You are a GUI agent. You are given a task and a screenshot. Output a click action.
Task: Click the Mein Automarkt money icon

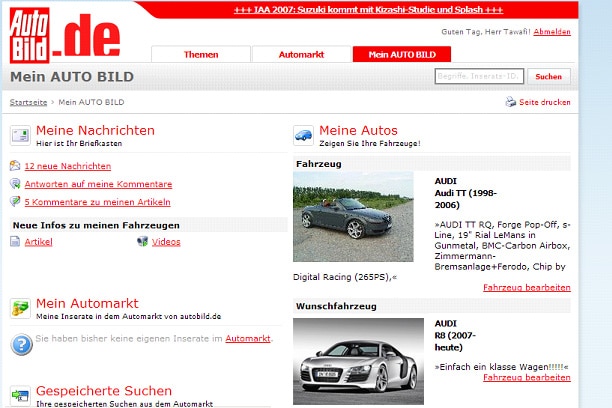click(20, 308)
